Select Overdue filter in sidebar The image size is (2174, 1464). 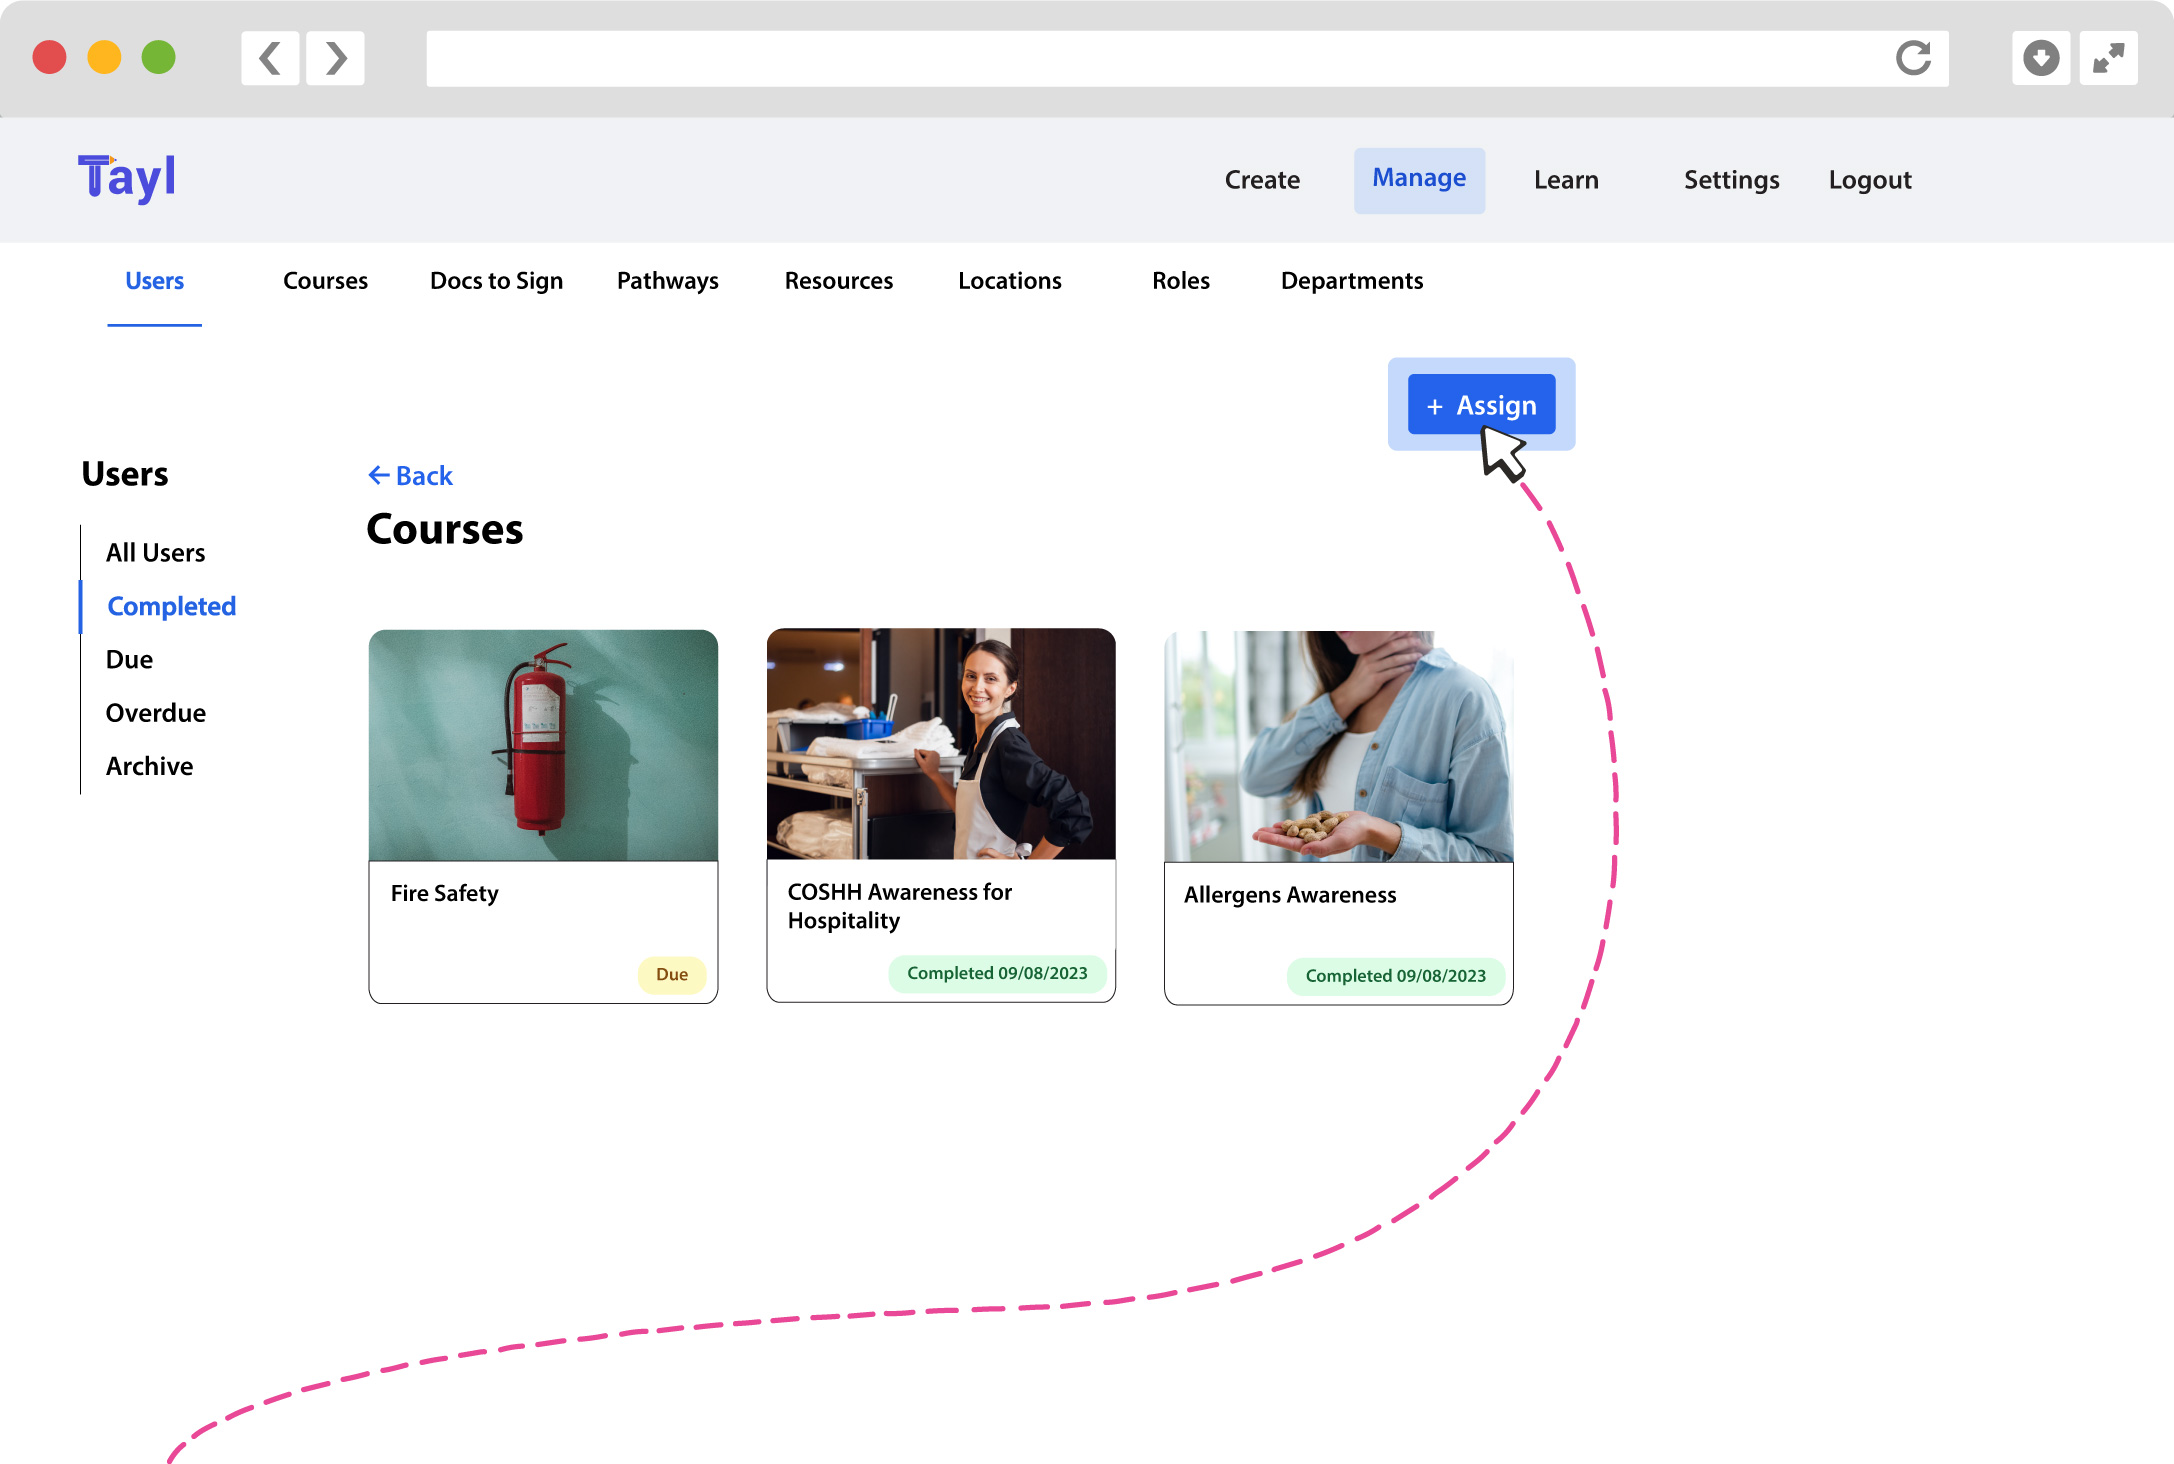pyautogui.click(x=155, y=713)
